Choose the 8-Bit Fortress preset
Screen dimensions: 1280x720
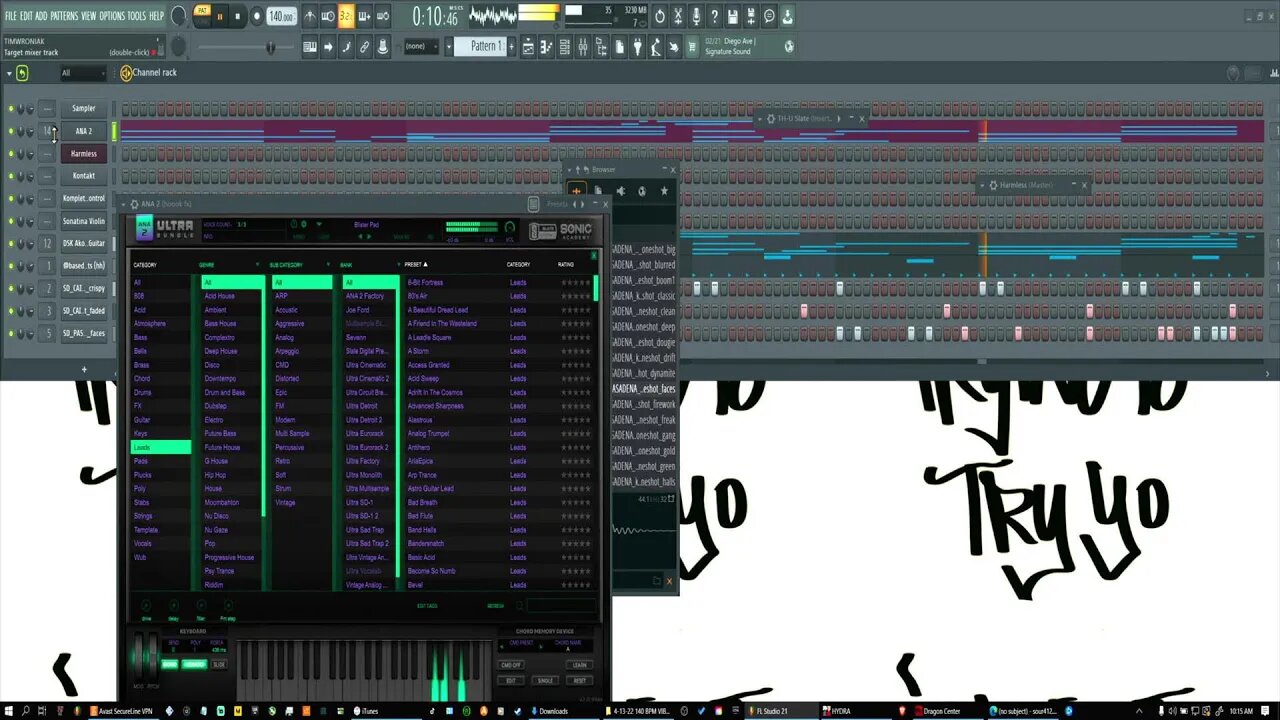pyautogui.click(x=425, y=283)
